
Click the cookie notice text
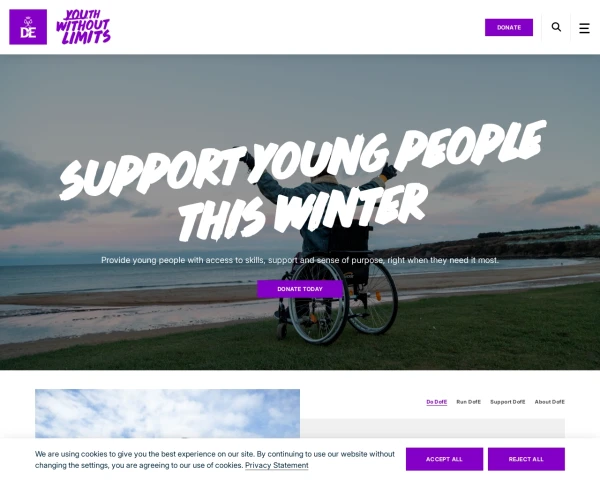[215, 460]
